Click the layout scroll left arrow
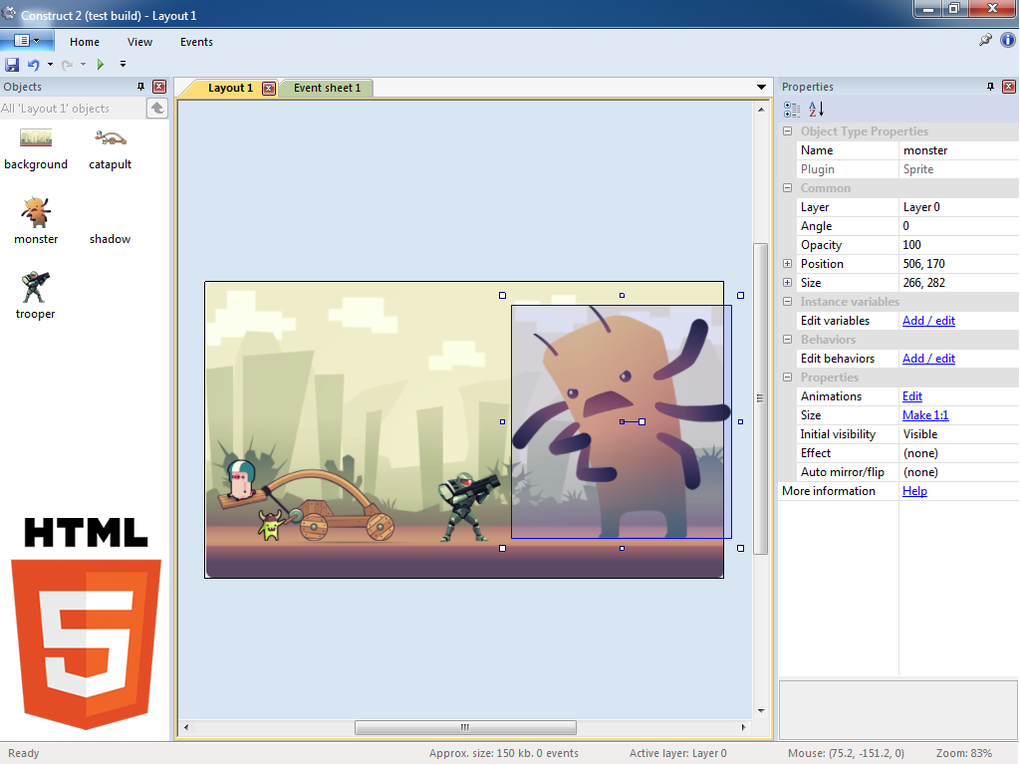Viewport: 1020px width, 765px height. [186, 727]
